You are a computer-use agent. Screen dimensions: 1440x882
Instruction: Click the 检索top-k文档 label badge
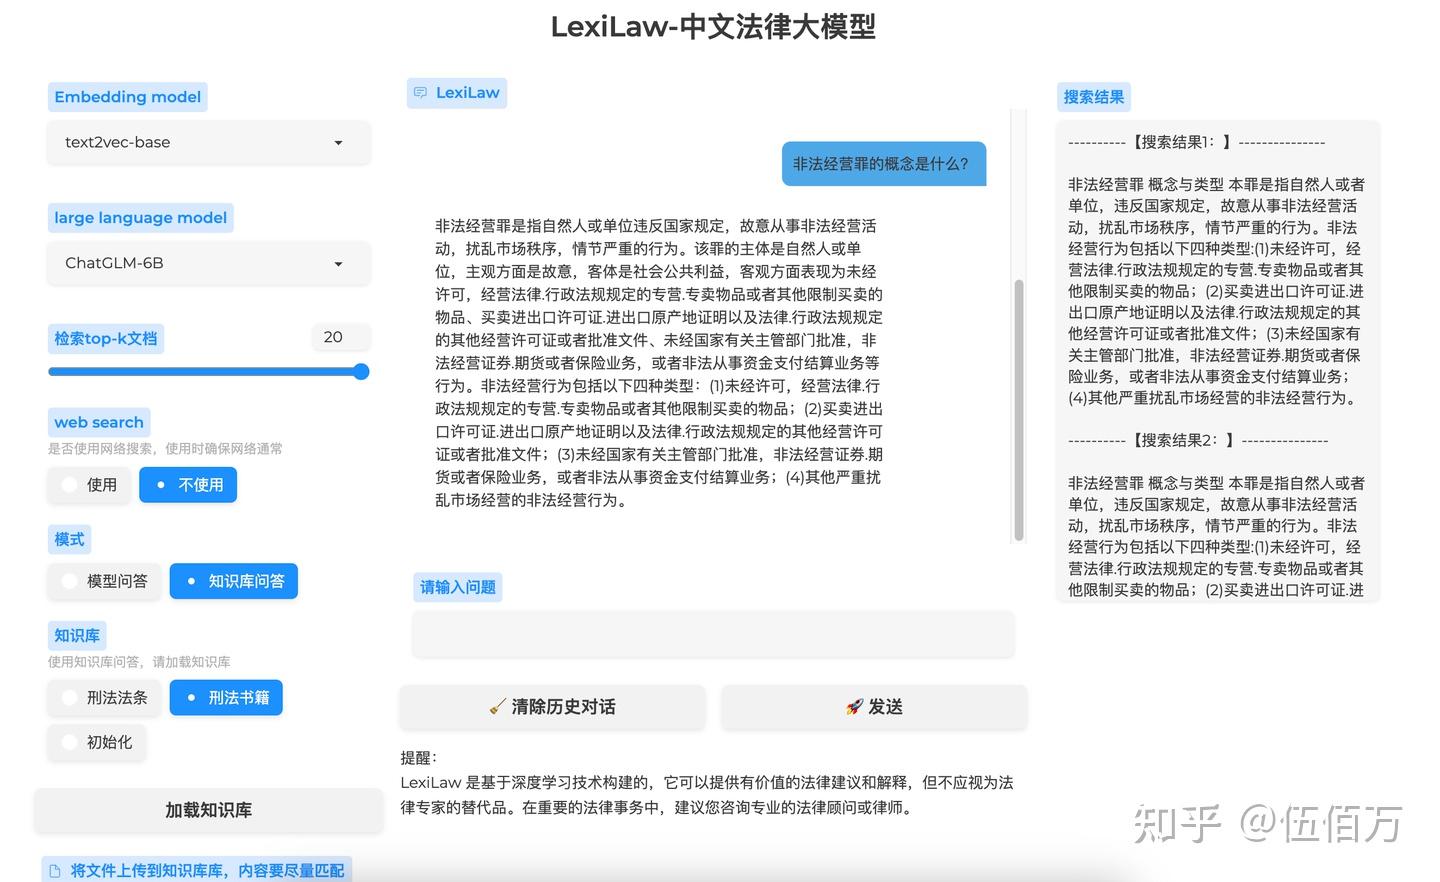[105, 338]
